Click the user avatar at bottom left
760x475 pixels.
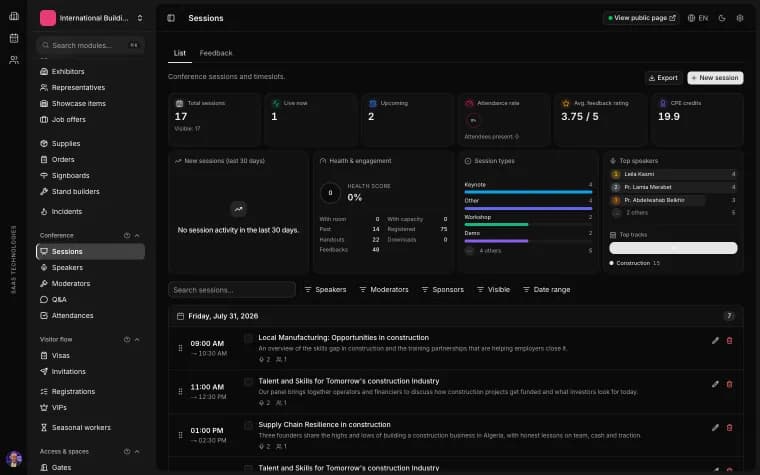point(14,458)
